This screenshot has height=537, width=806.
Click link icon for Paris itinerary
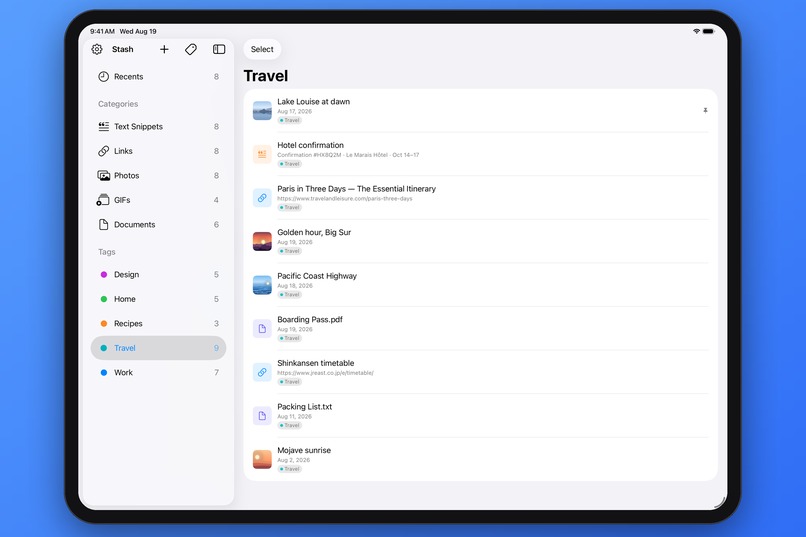(262, 198)
